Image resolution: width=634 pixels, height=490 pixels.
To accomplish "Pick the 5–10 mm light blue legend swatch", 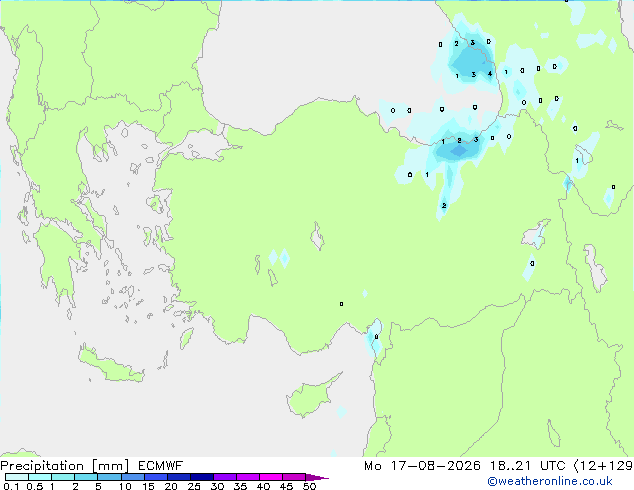I will point(109,477).
